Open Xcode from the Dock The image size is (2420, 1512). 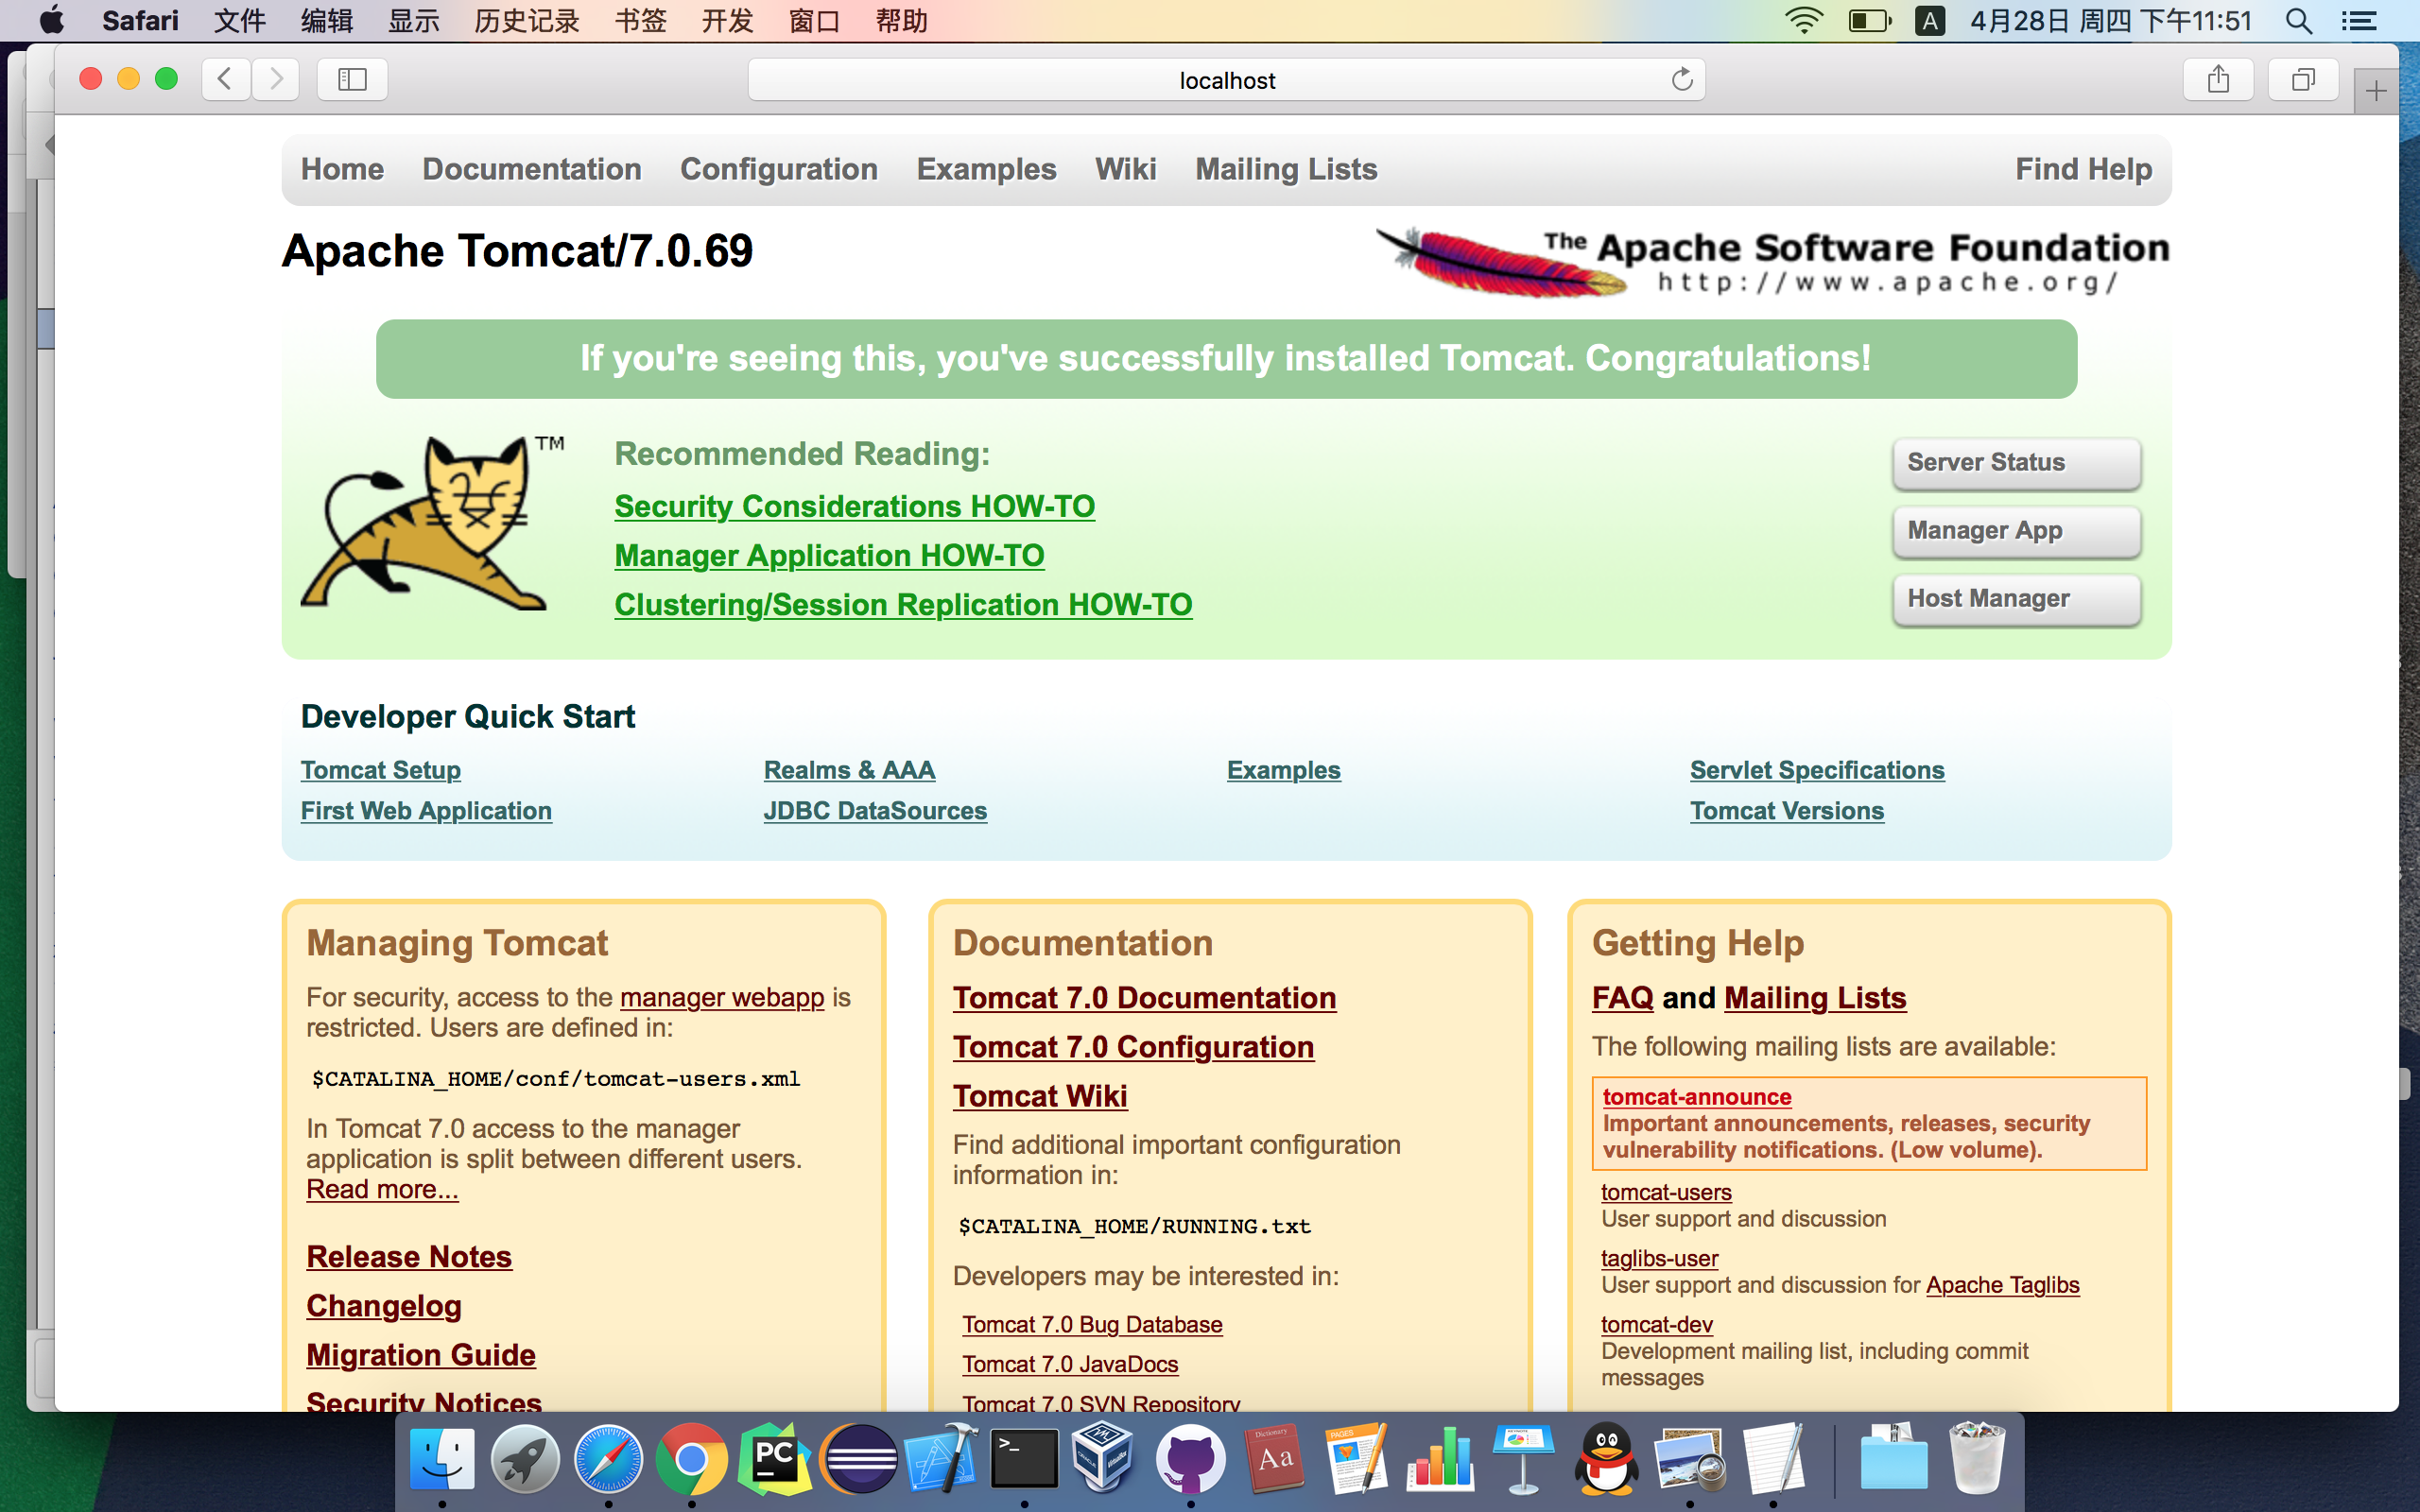(x=941, y=1459)
